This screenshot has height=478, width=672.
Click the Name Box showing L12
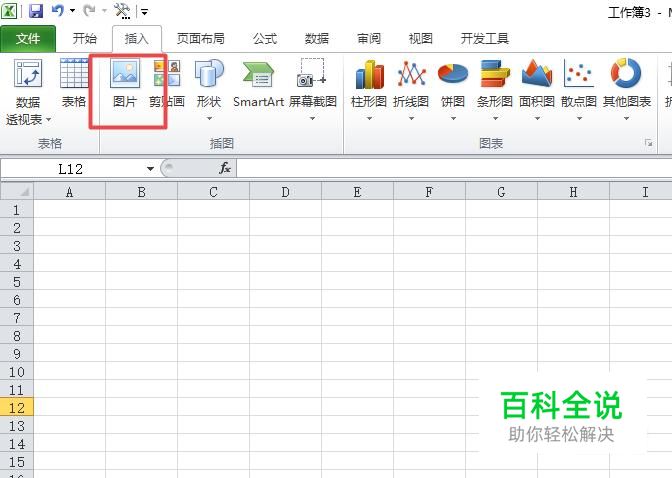tap(71, 169)
